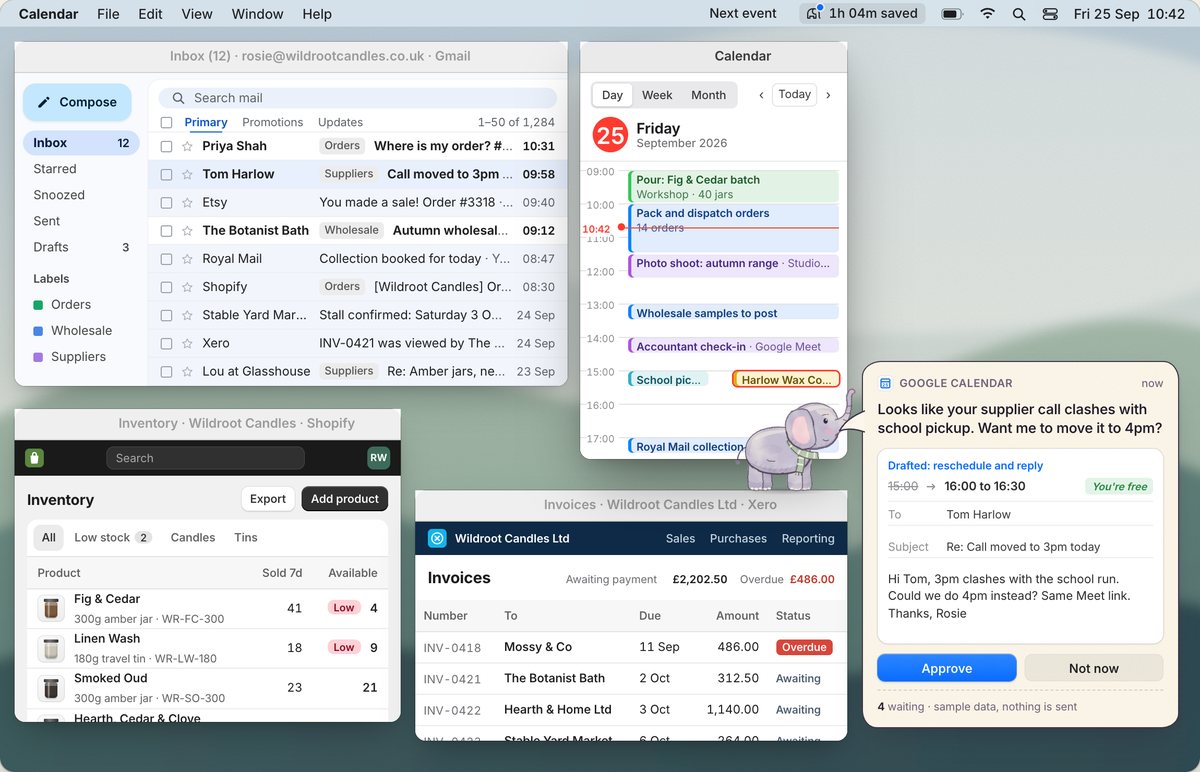Viewport: 1200px width, 772px height.
Task: Switch to the Updates tab in Gmail
Action: point(340,122)
